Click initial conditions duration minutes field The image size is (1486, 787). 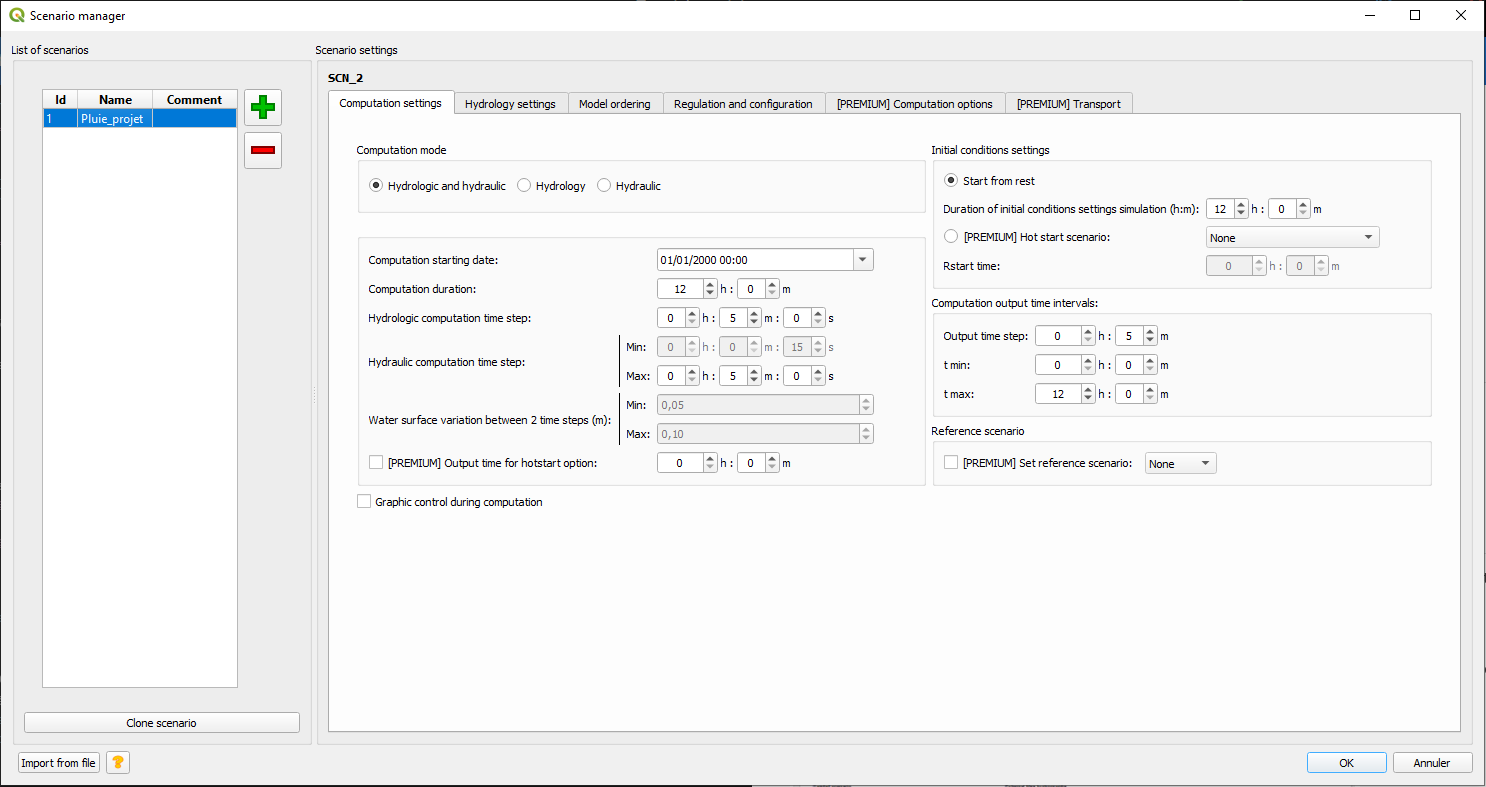click(1281, 209)
